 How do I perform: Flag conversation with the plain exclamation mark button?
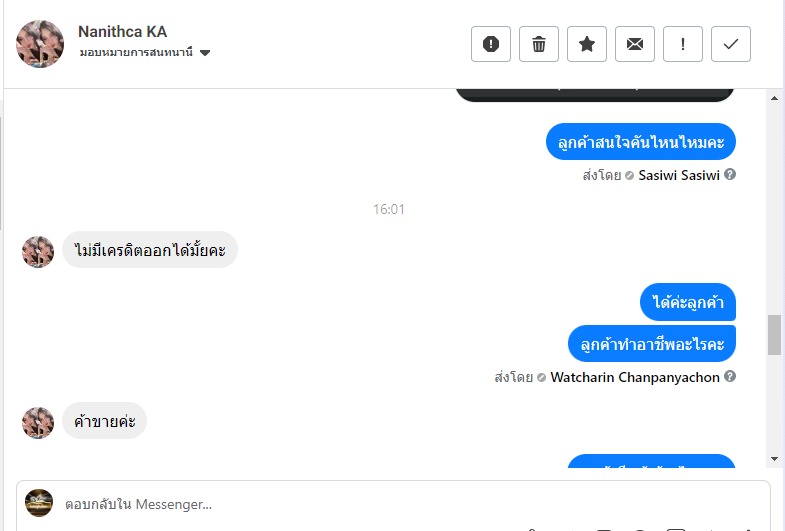tap(683, 44)
